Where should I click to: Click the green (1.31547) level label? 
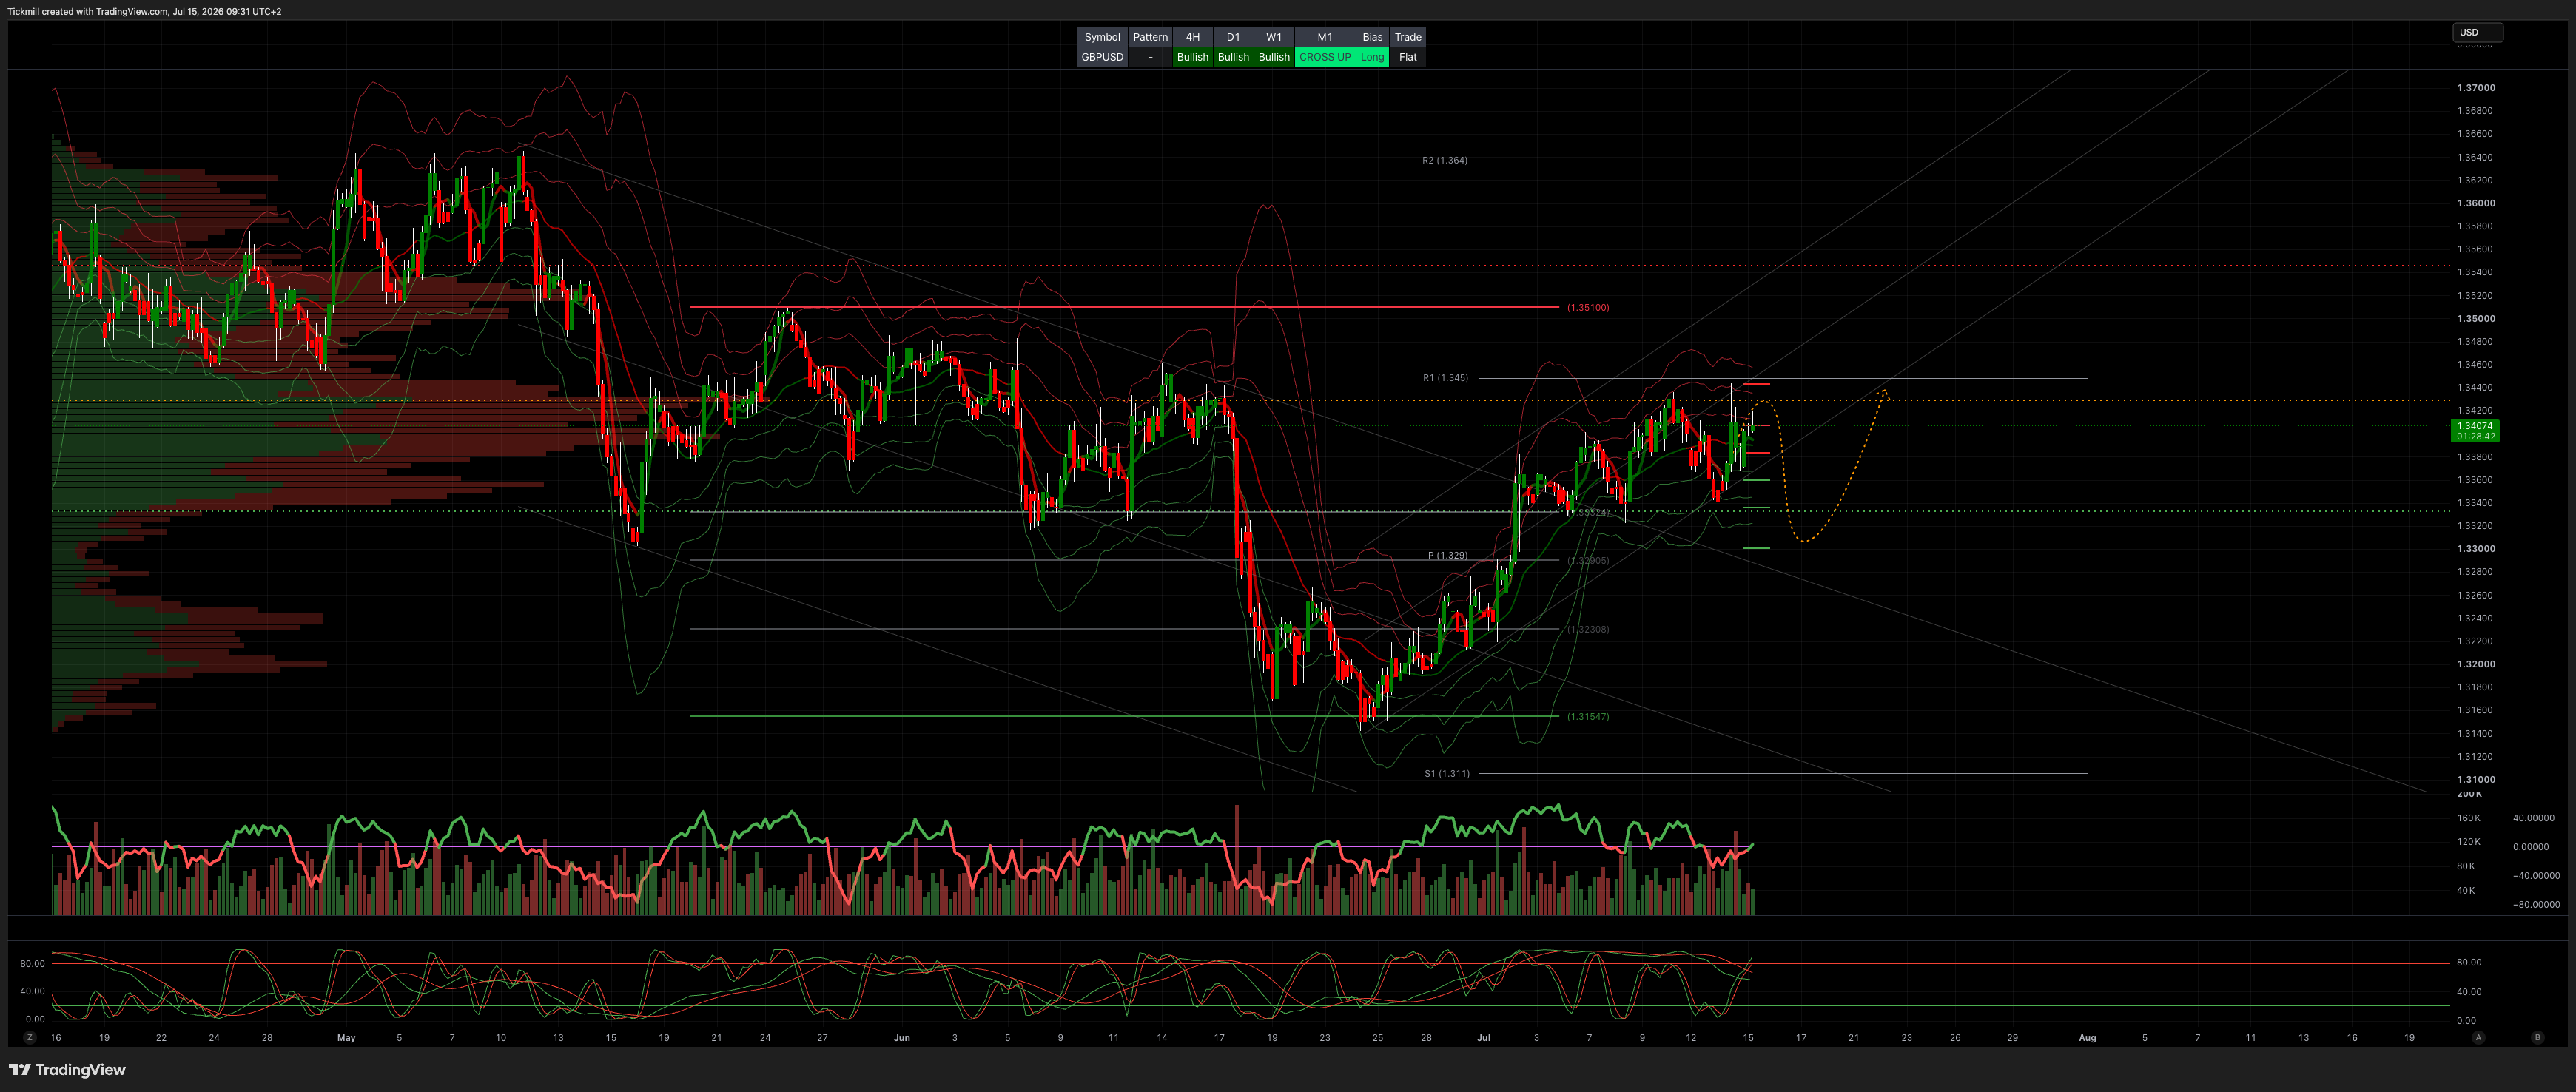tap(1588, 716)
